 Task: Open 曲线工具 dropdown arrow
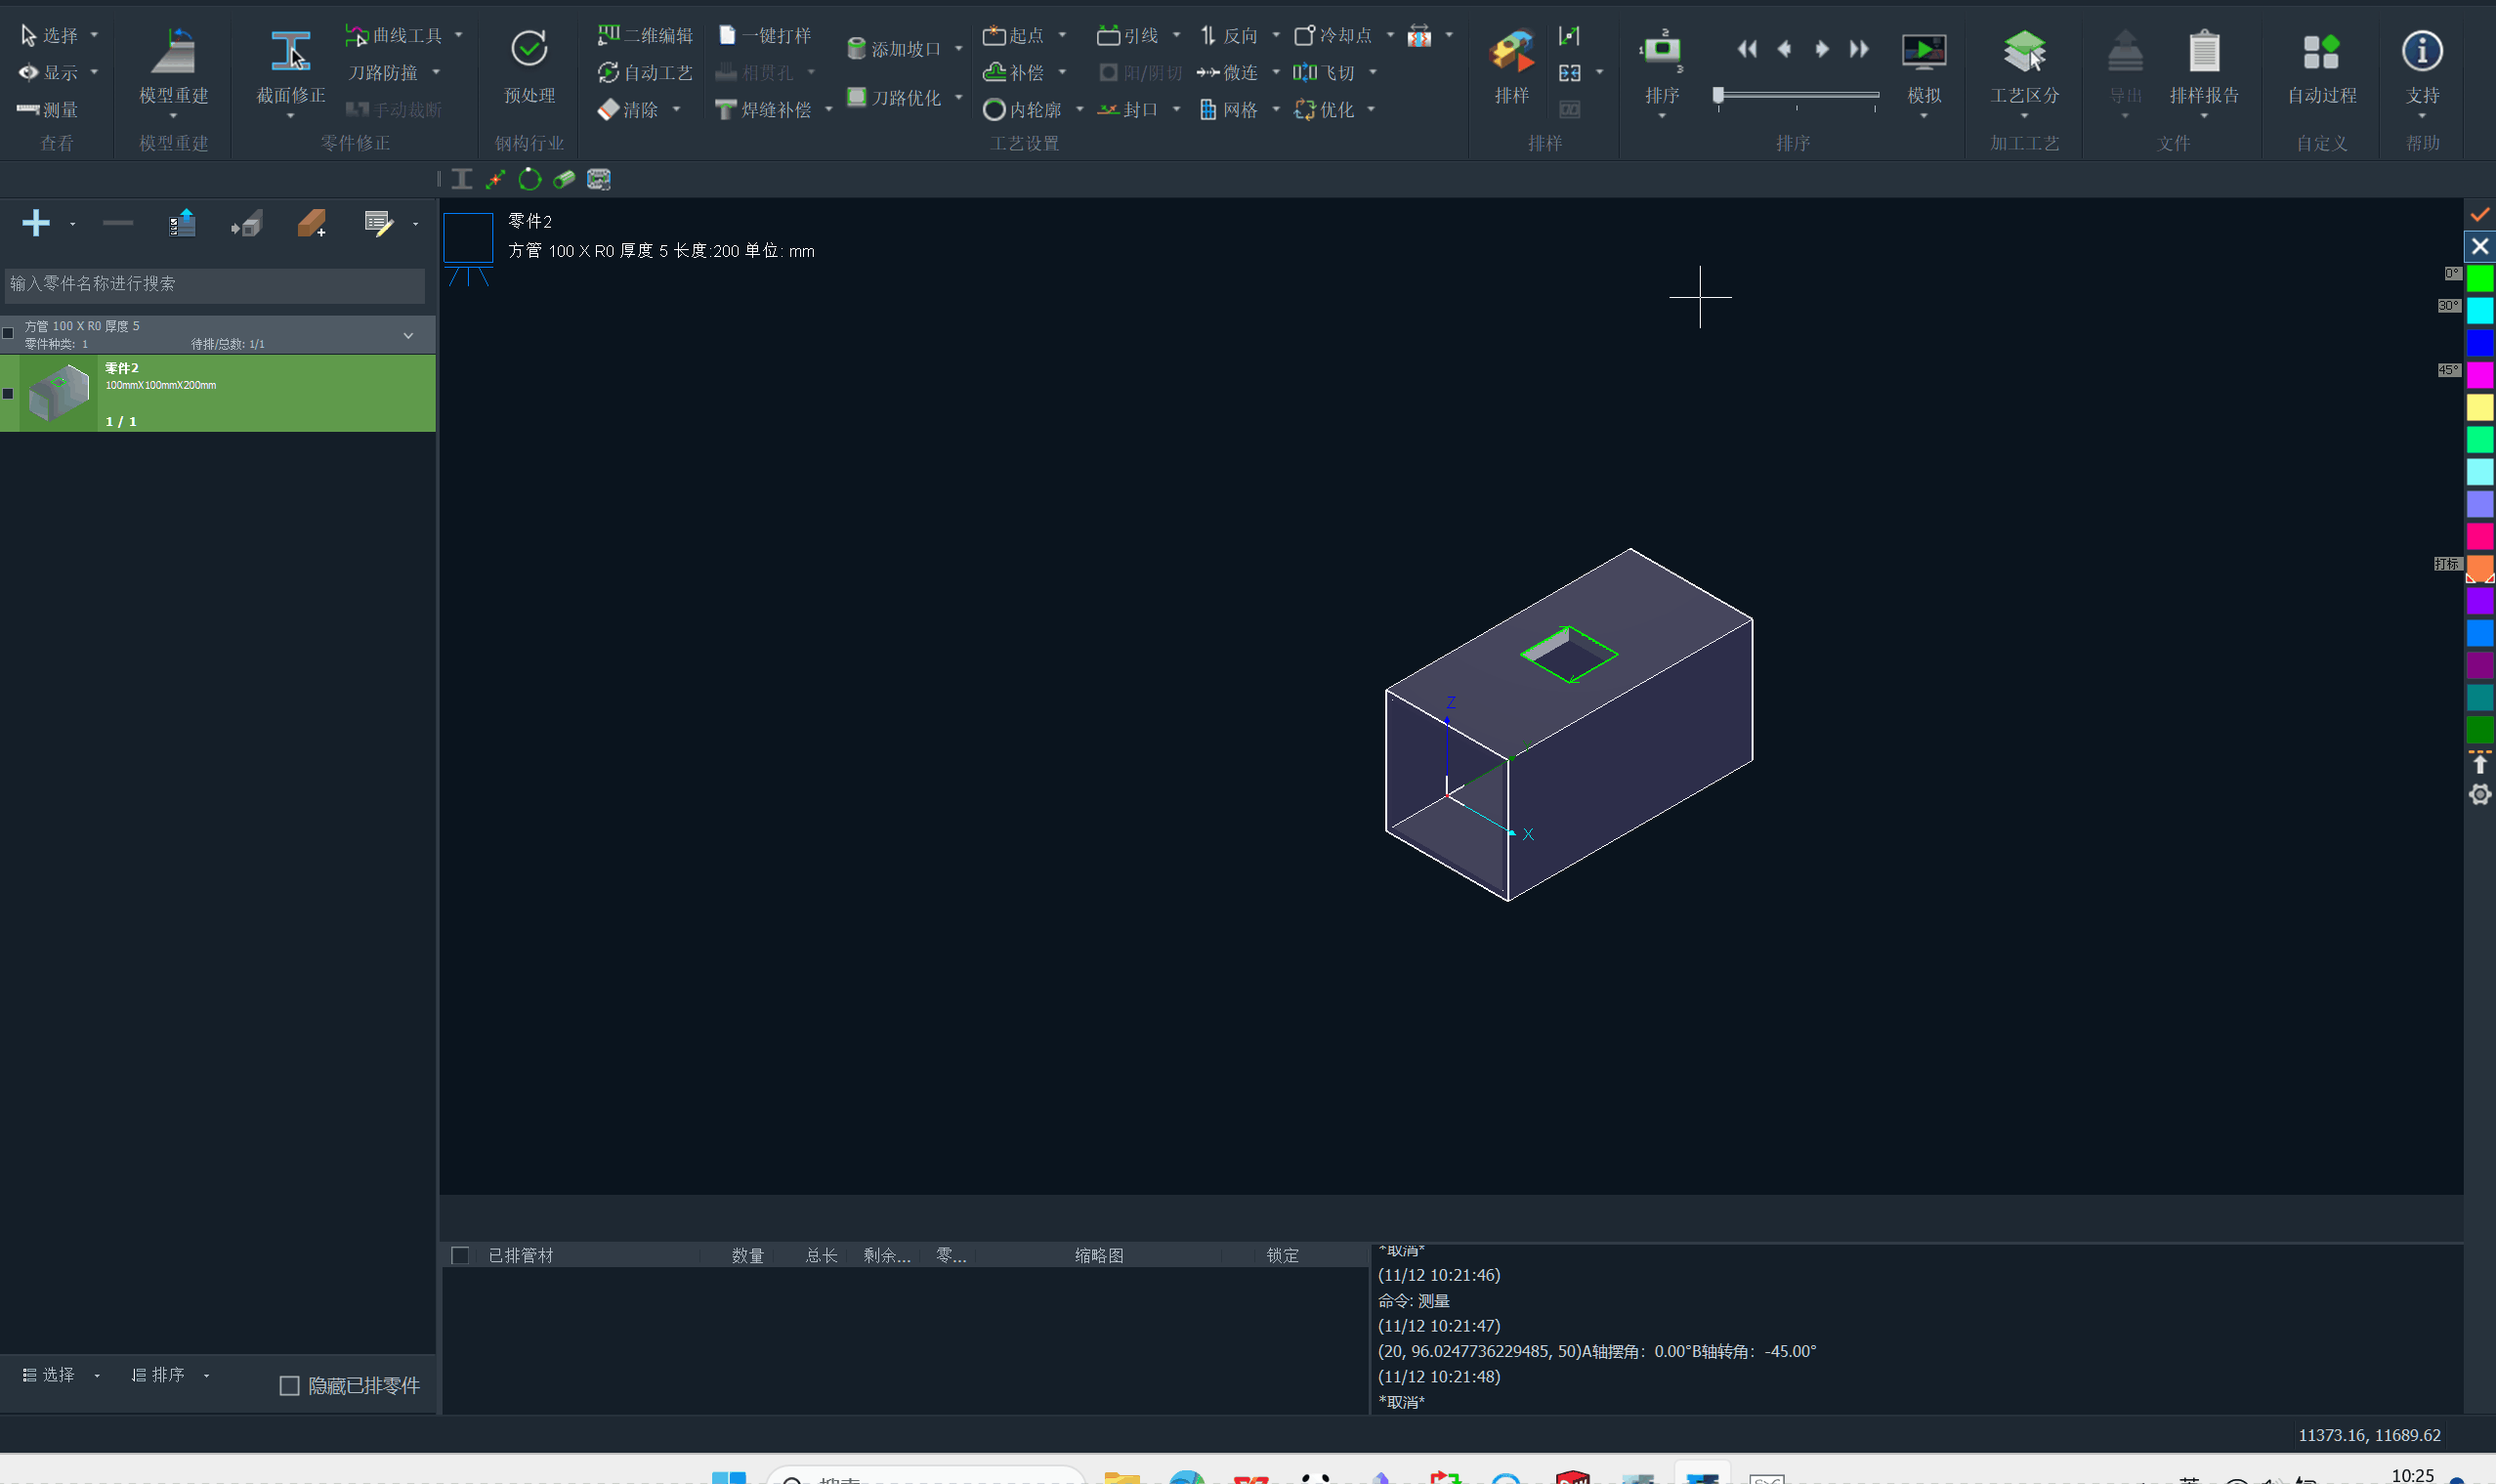point(459,35)
